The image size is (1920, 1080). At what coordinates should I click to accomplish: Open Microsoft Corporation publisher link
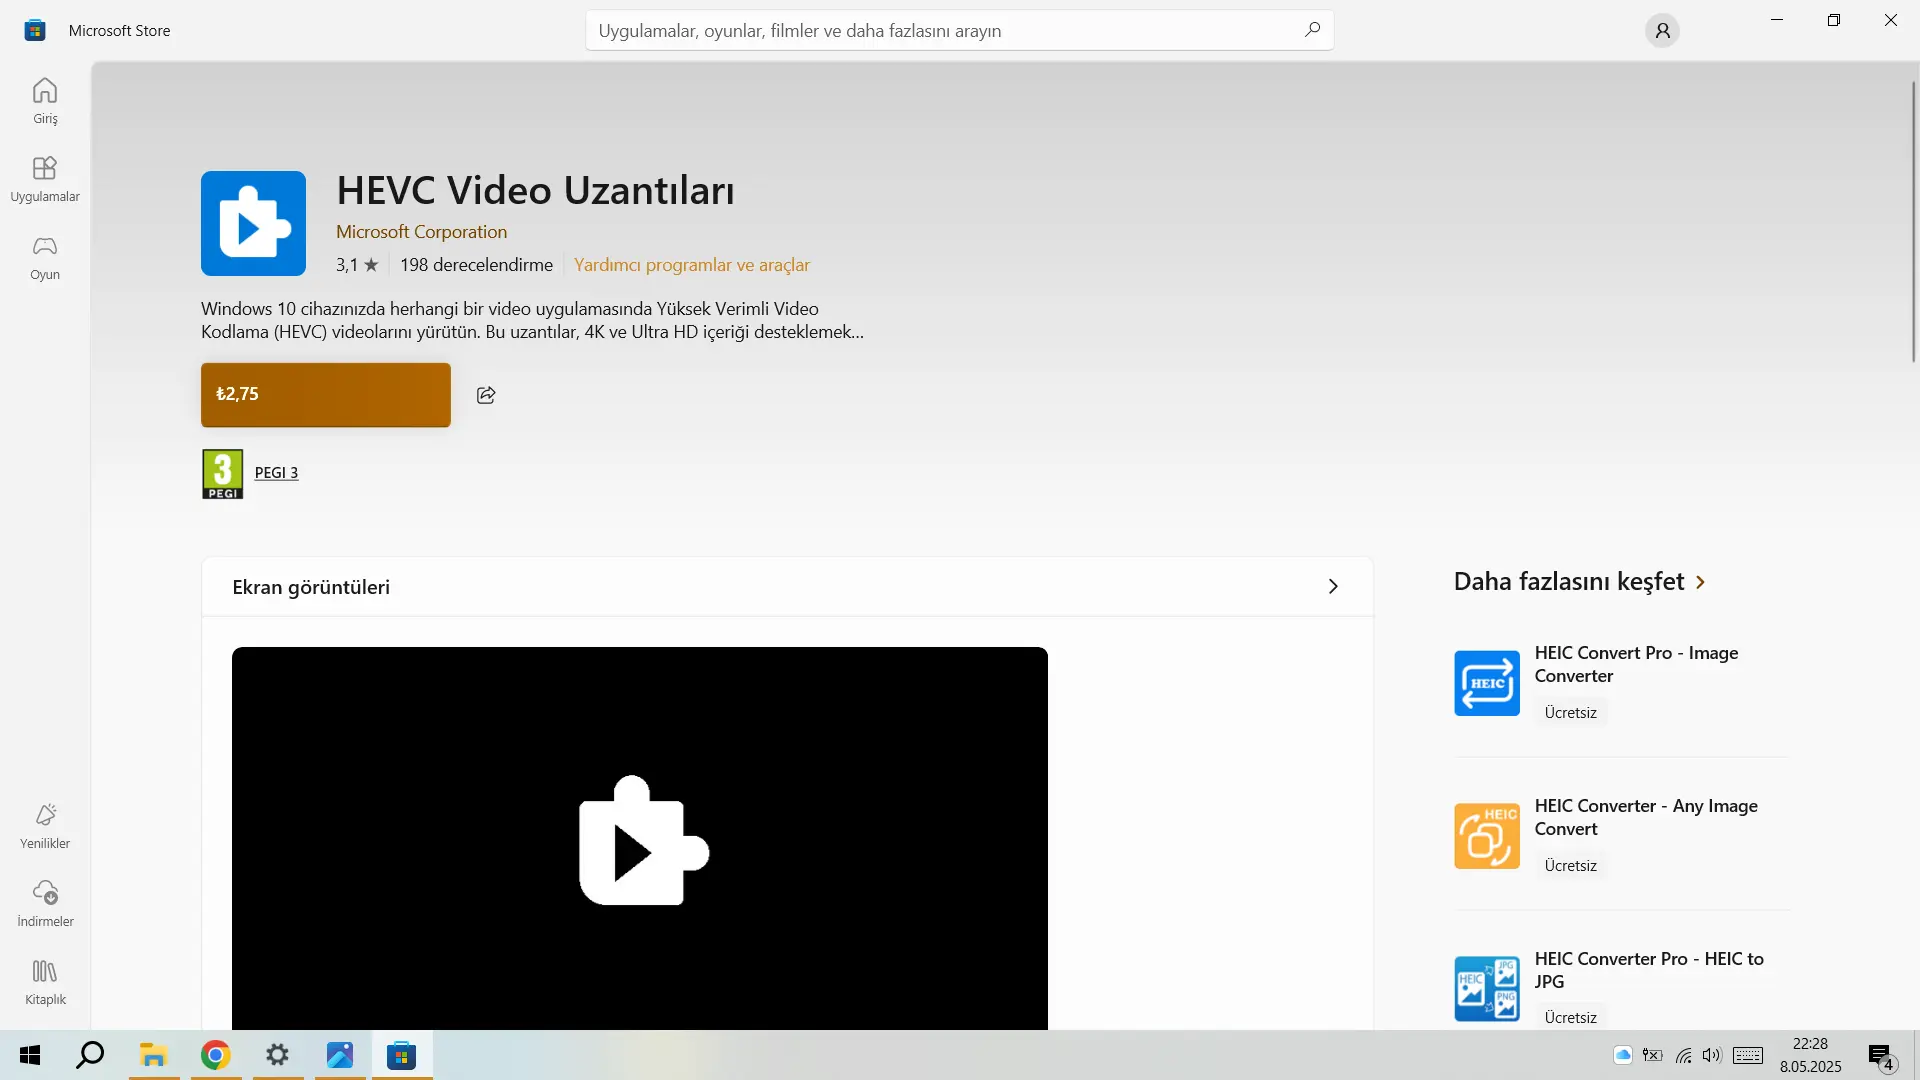tap(421, 232)
